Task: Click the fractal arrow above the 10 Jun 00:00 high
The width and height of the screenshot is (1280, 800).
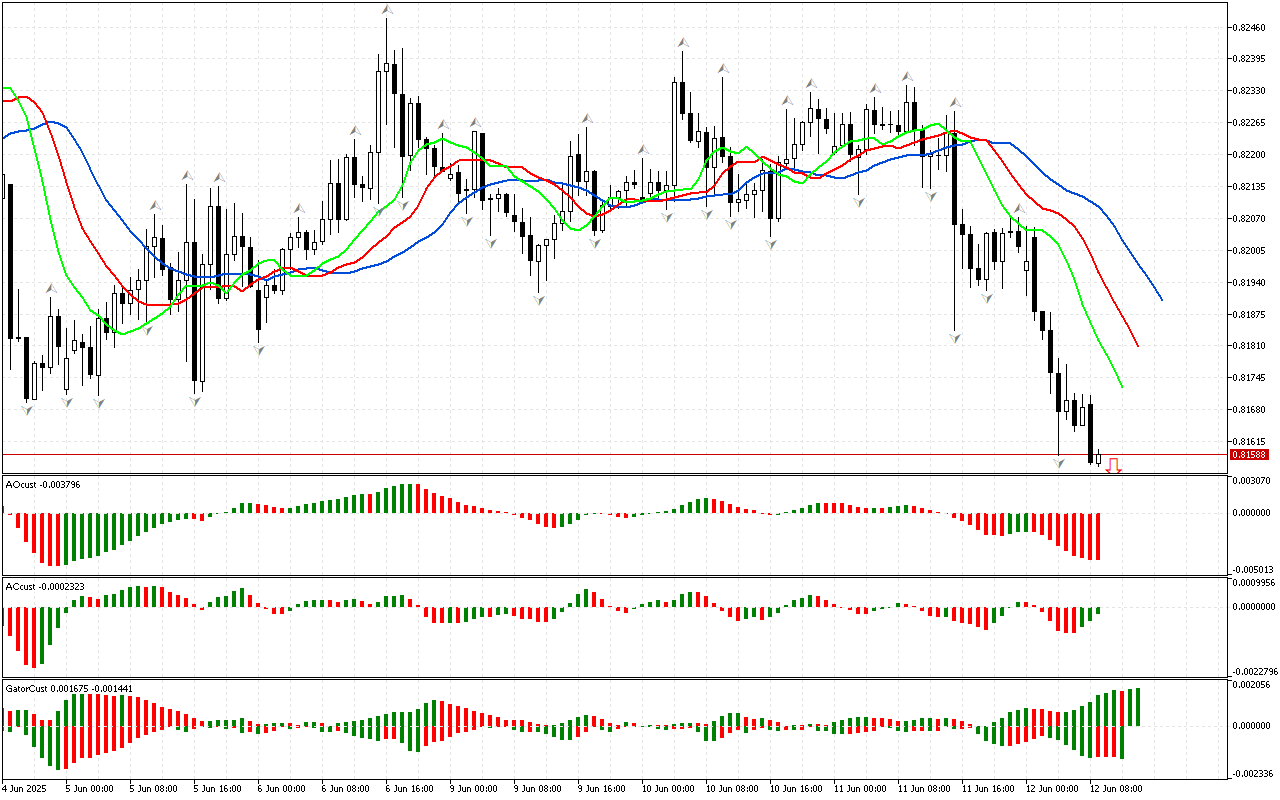Action: click(x=682, y=43)
